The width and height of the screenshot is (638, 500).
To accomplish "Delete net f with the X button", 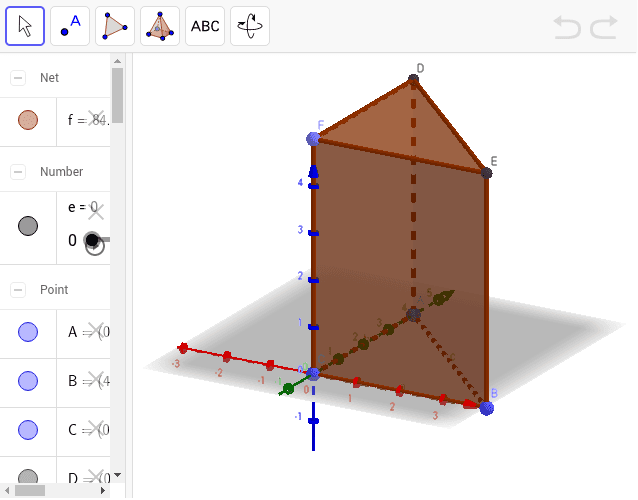I will [x=97, y=118].
